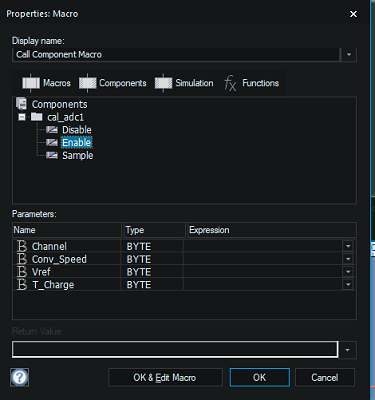The height and width of the screenshot is (400, 375).
Task: Click the T_Charge byte type icon
Action: click(22, 284)
